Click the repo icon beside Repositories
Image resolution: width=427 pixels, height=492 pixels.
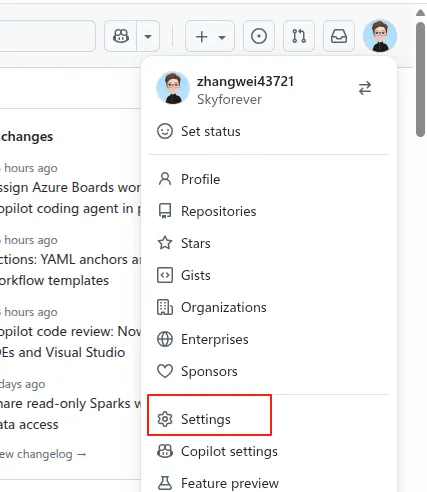tap(165, 211)
